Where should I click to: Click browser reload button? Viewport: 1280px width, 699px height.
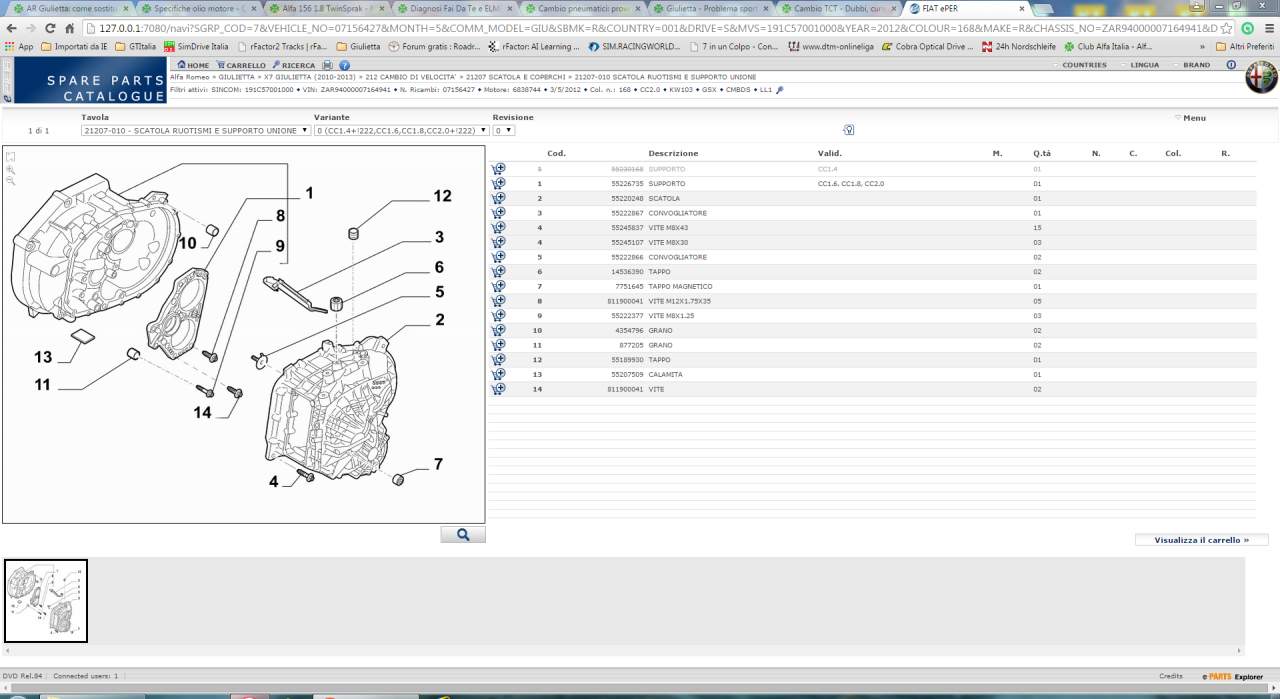click(50, 28)
